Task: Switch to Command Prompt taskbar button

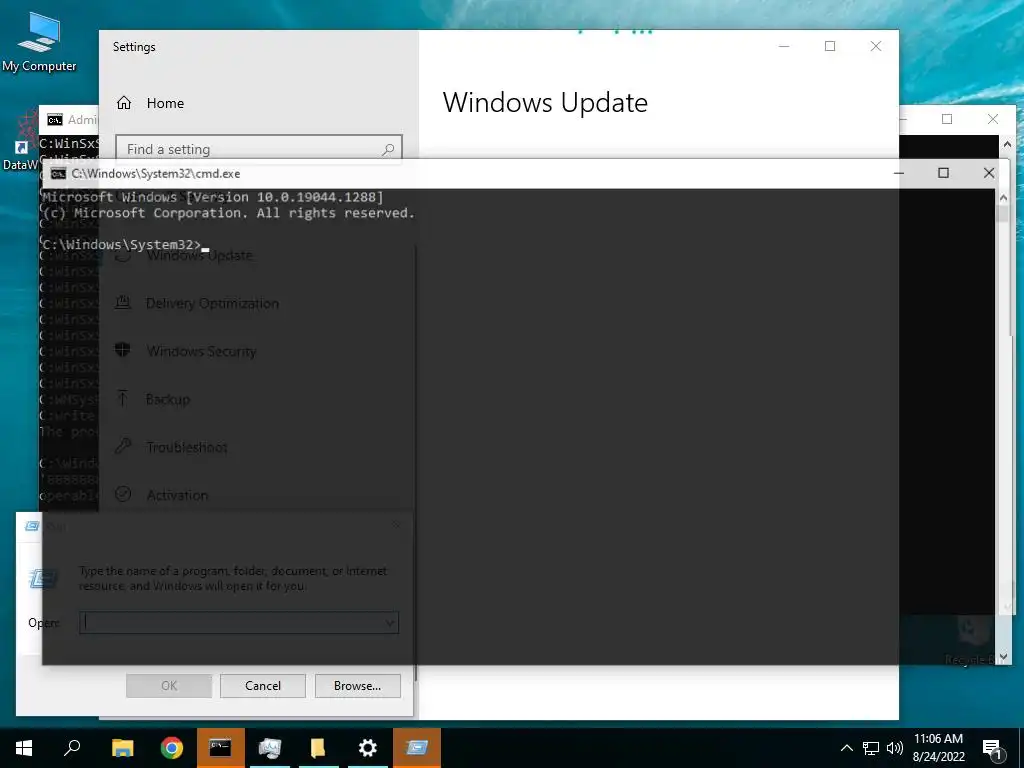Action: [220, 748]
